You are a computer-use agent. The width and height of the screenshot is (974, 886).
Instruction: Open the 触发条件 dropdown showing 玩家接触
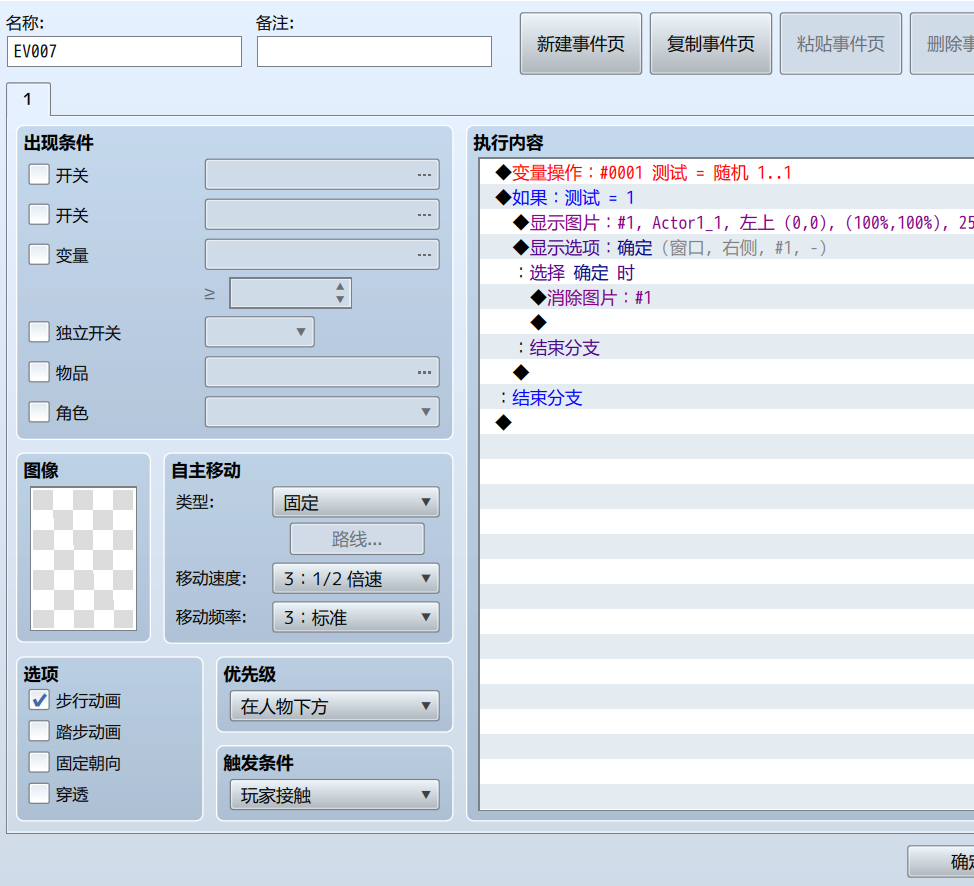334,795
